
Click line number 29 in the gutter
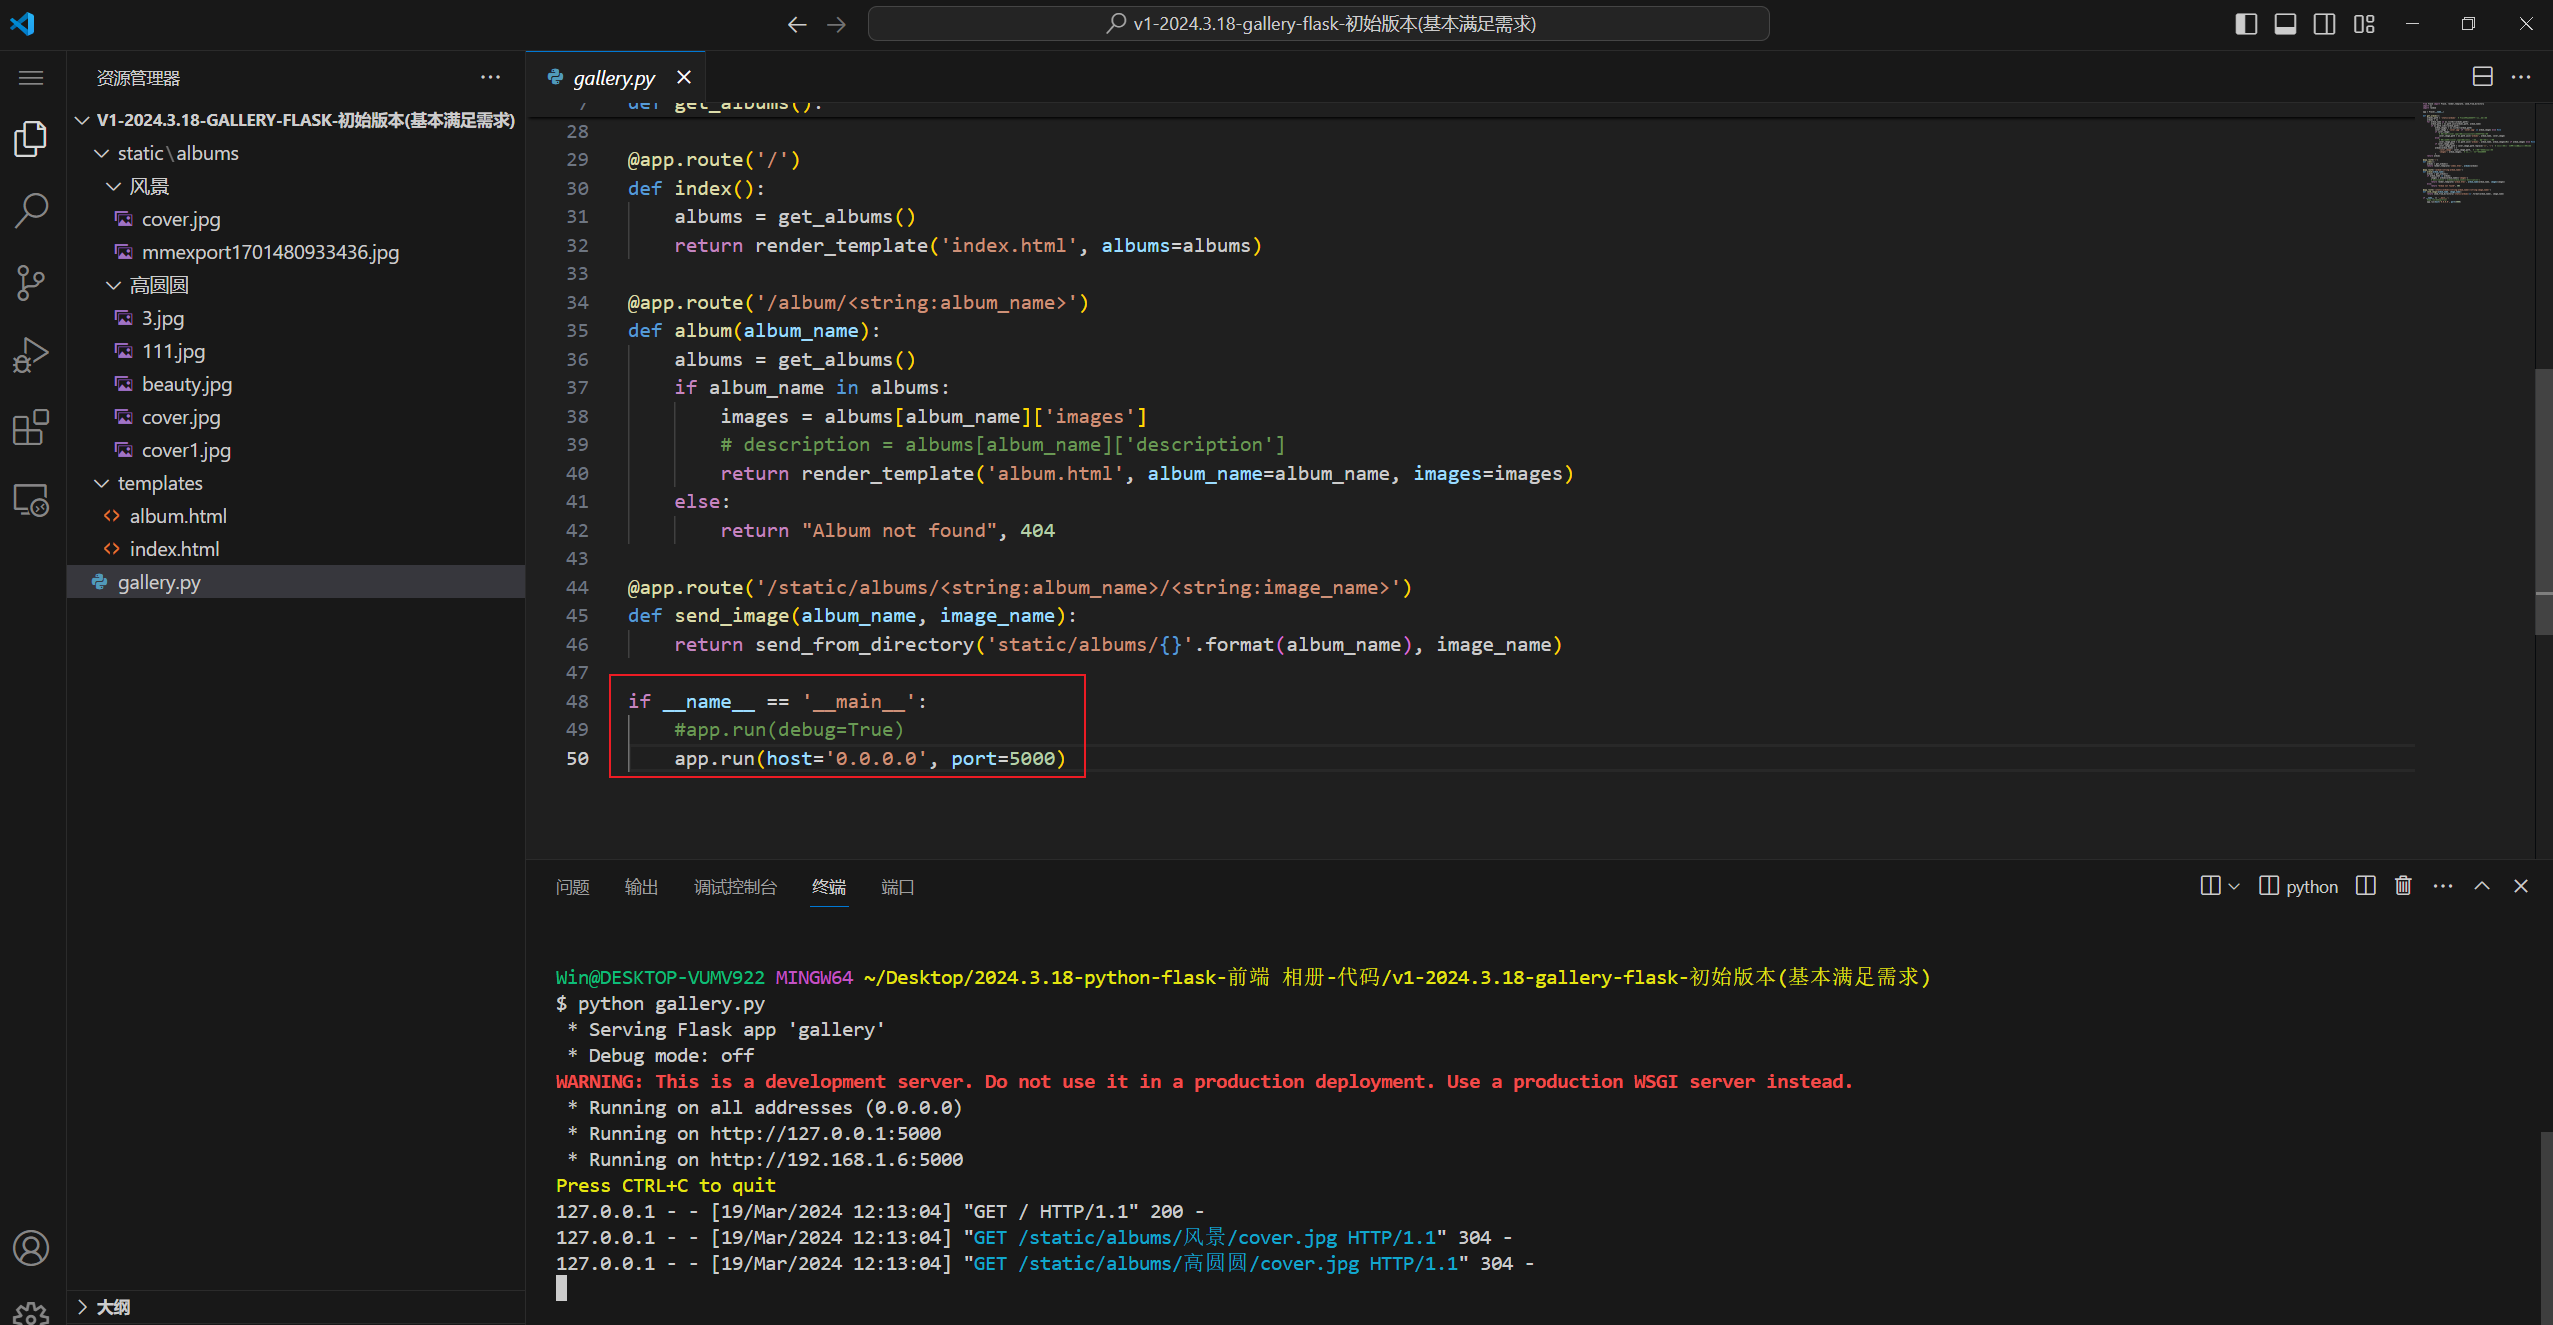click(x=577, y=159)
